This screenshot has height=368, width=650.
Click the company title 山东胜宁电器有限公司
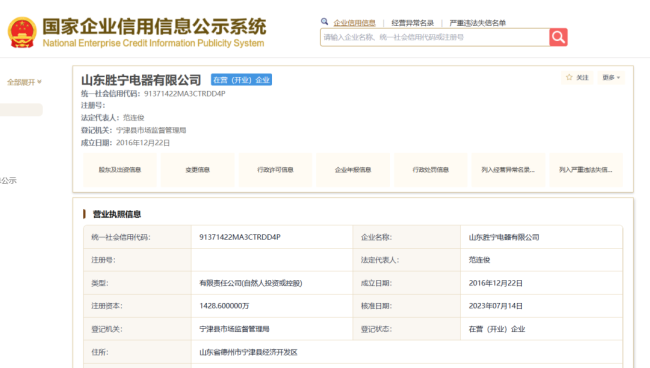(x=141, y=80)
